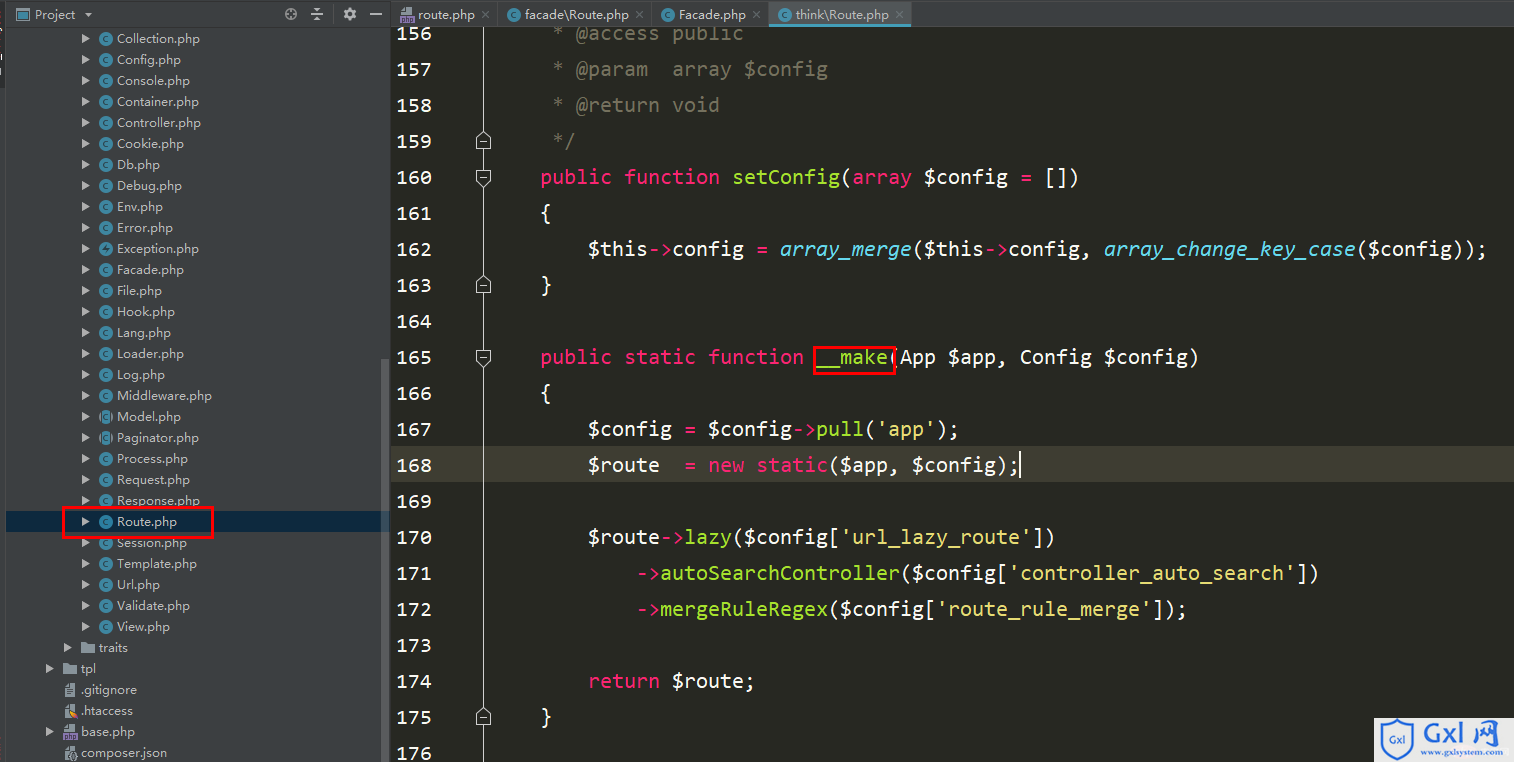The image size is (1514, 762).
Task: Click the traits folder icon
Action: (x=88, y=648)
